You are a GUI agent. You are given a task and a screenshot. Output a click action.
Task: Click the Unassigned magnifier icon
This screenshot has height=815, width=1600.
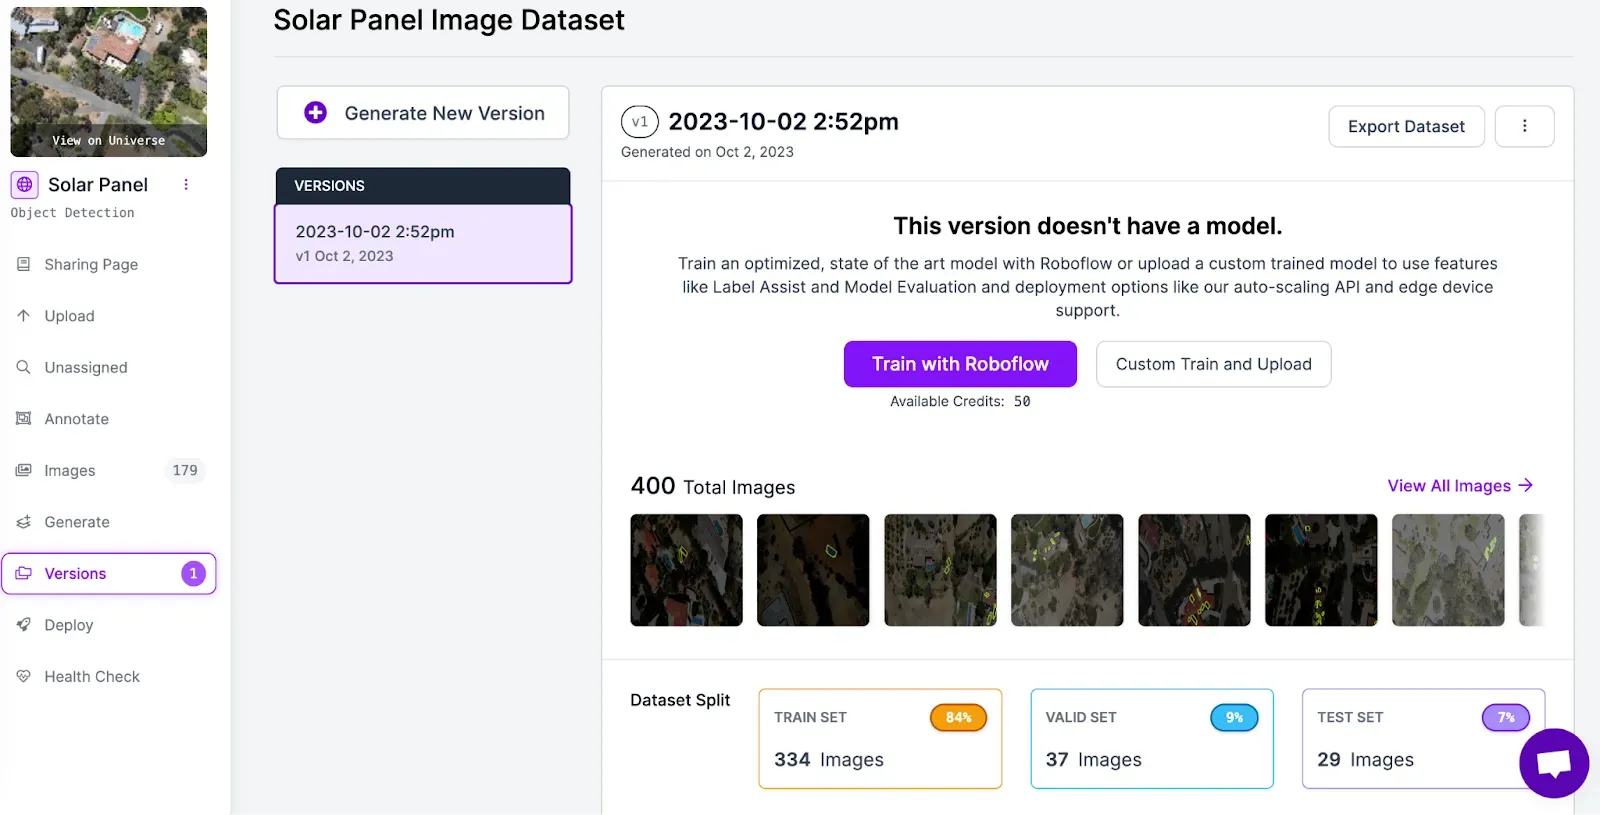23,367
